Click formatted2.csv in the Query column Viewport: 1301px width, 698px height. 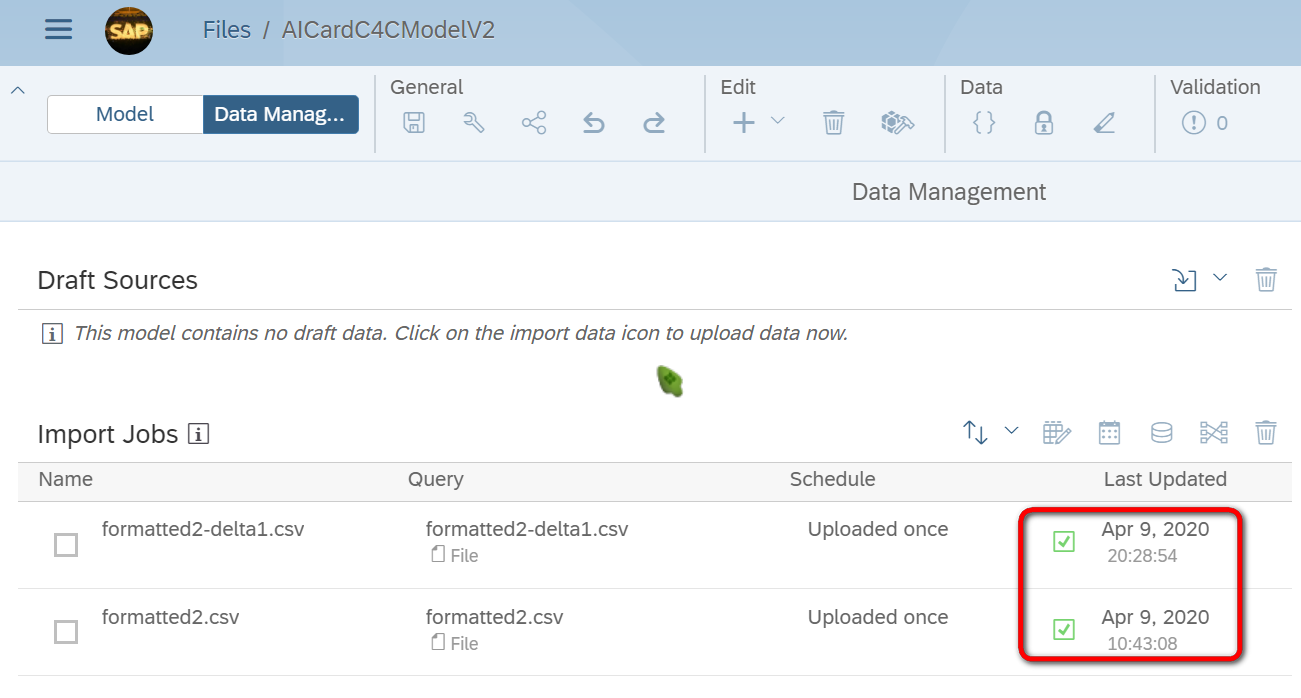pos(495,617)
